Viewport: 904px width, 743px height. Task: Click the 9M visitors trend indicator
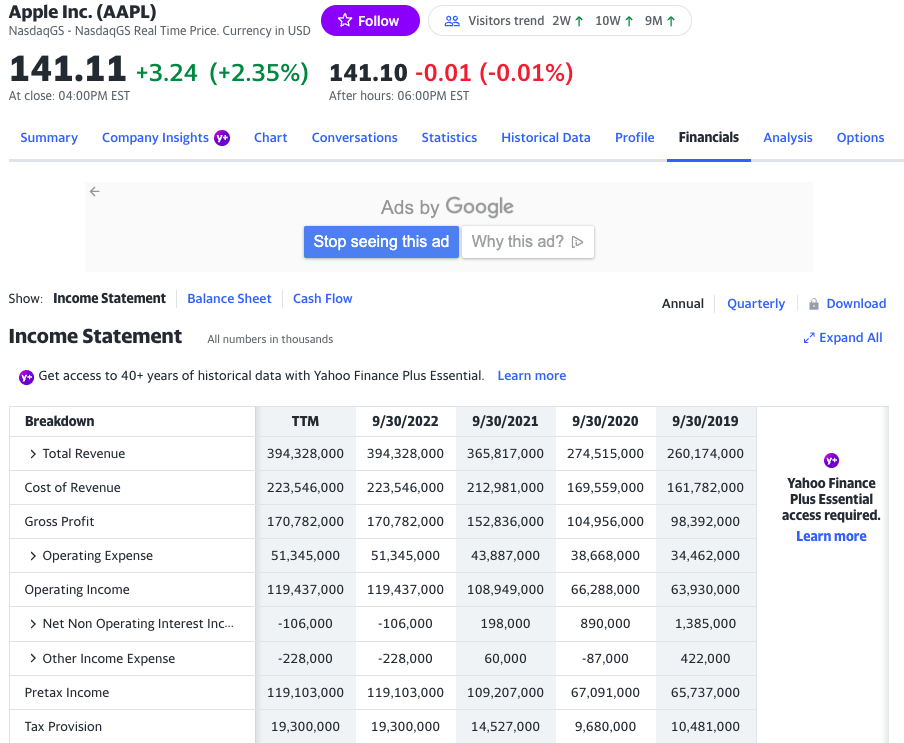point(660,21)
